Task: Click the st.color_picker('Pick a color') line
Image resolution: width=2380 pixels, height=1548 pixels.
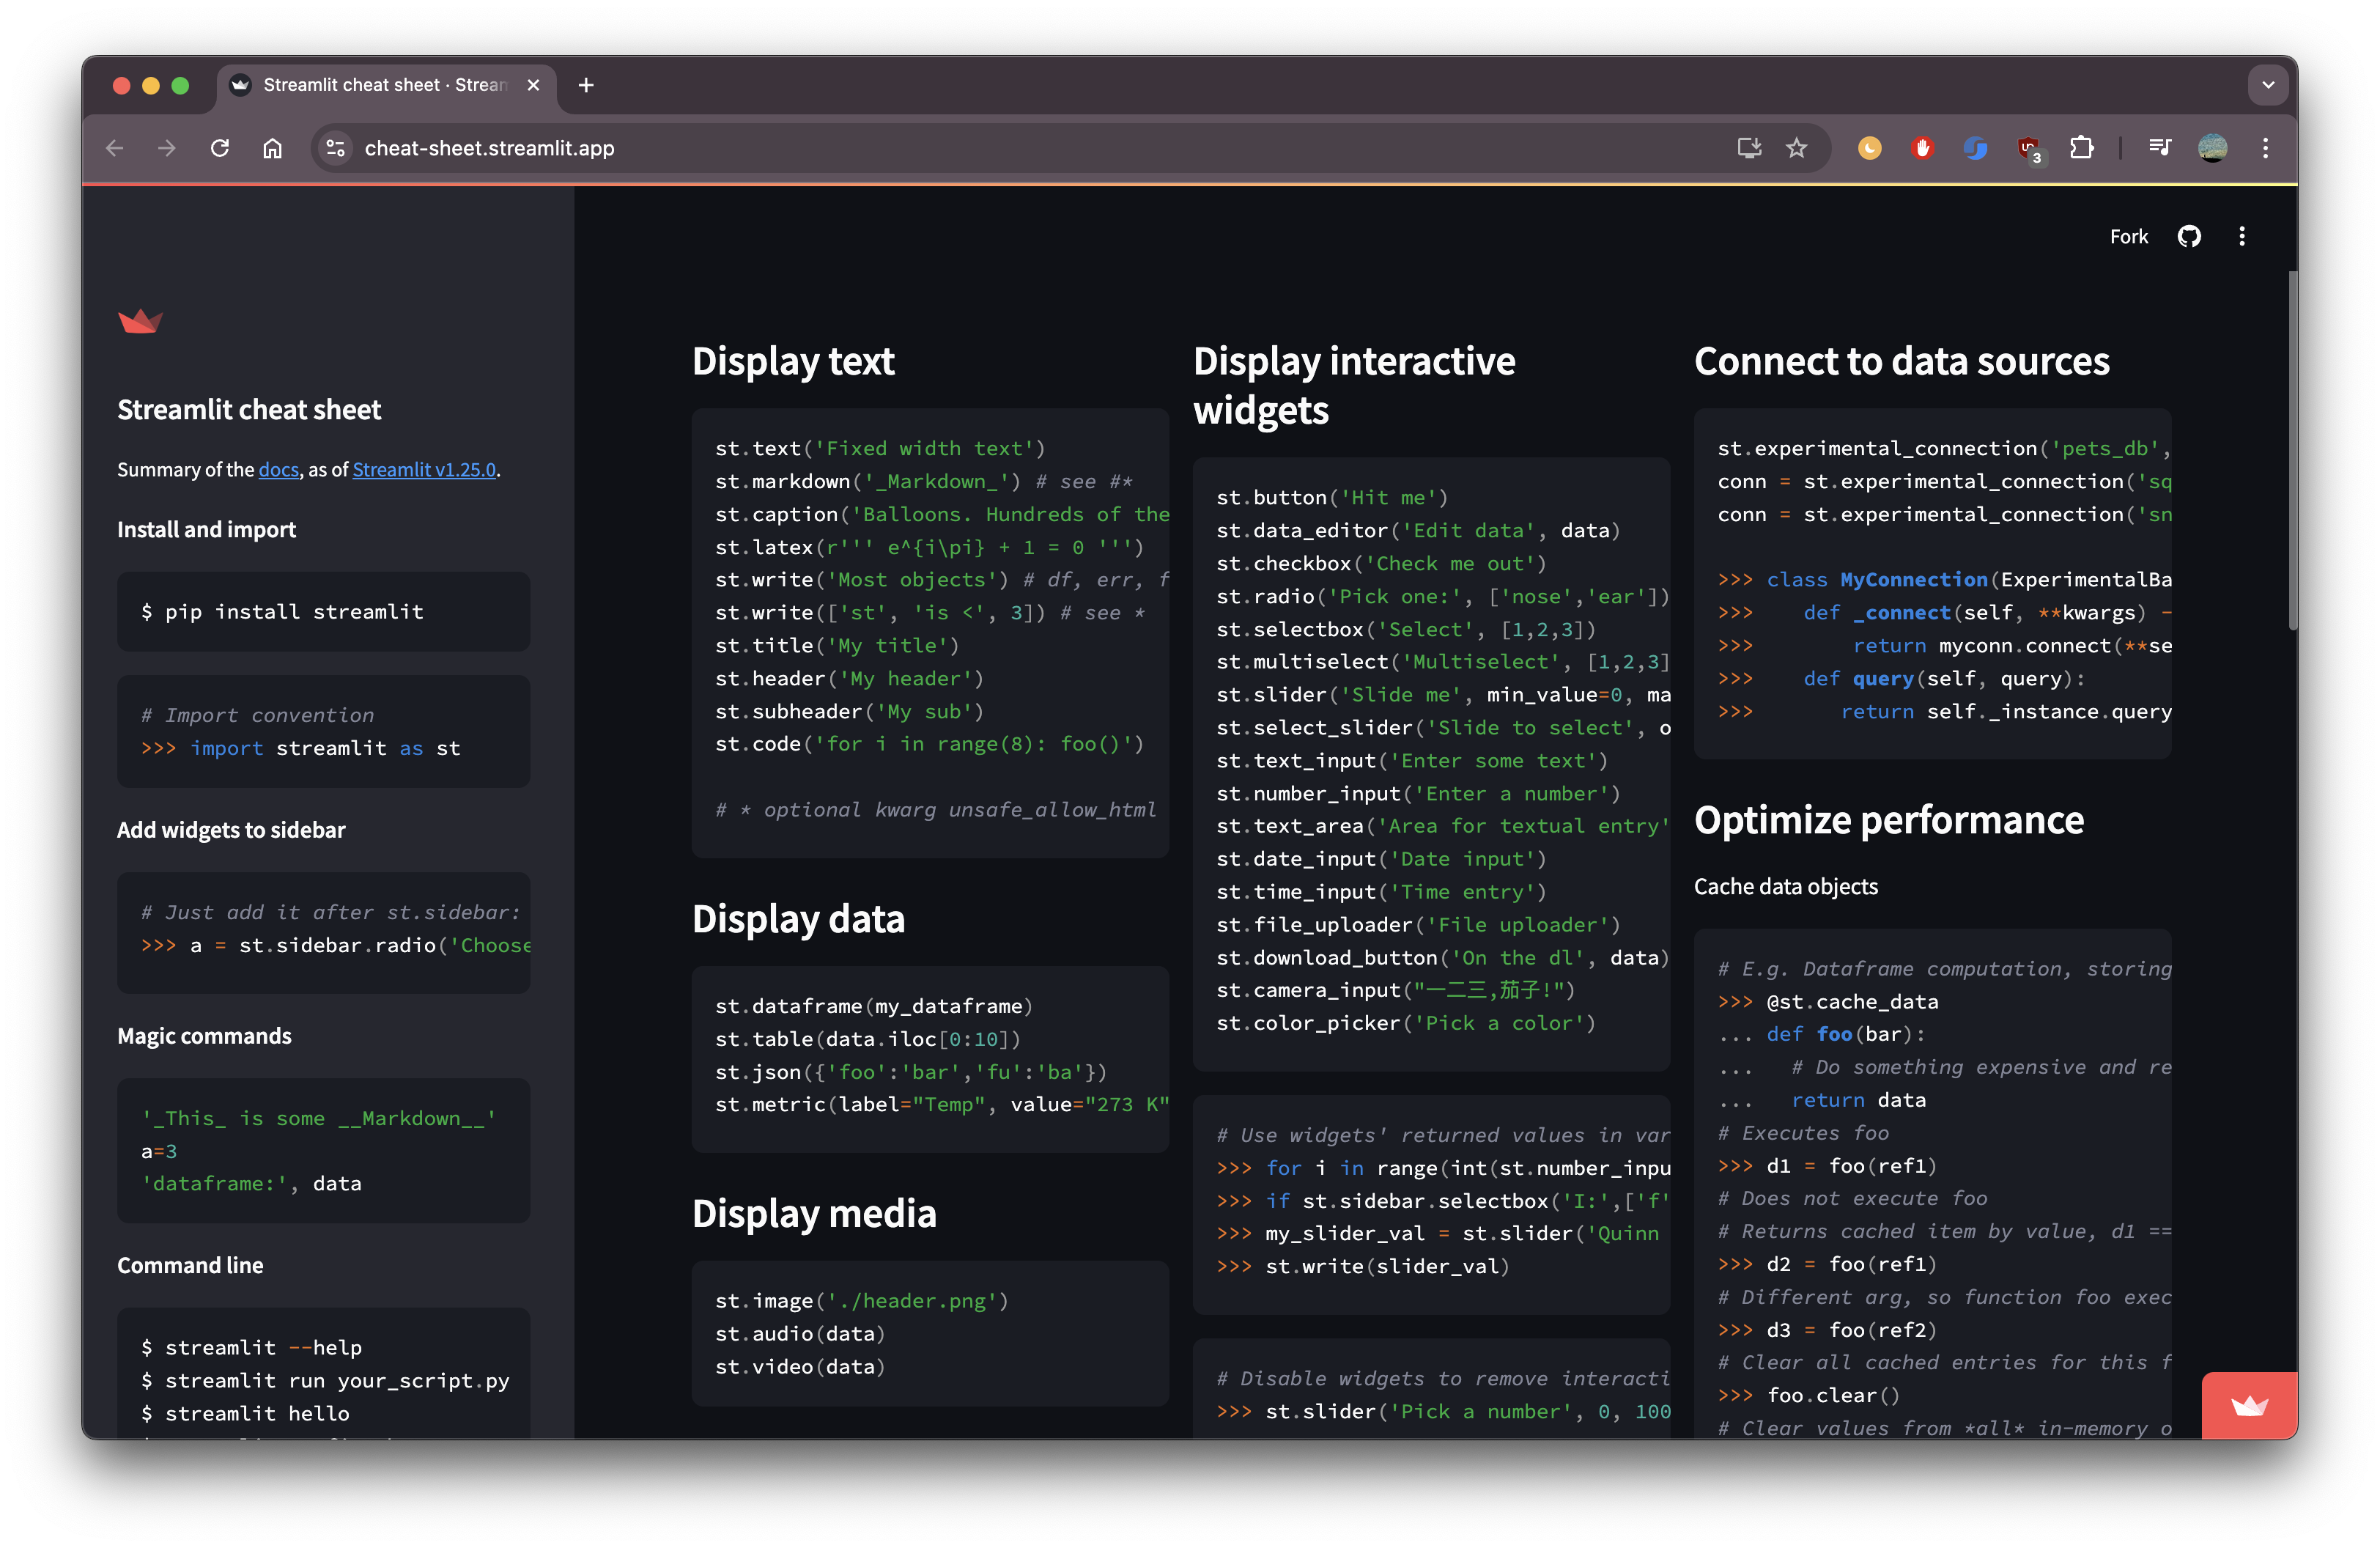Action: [1406, 1023]
